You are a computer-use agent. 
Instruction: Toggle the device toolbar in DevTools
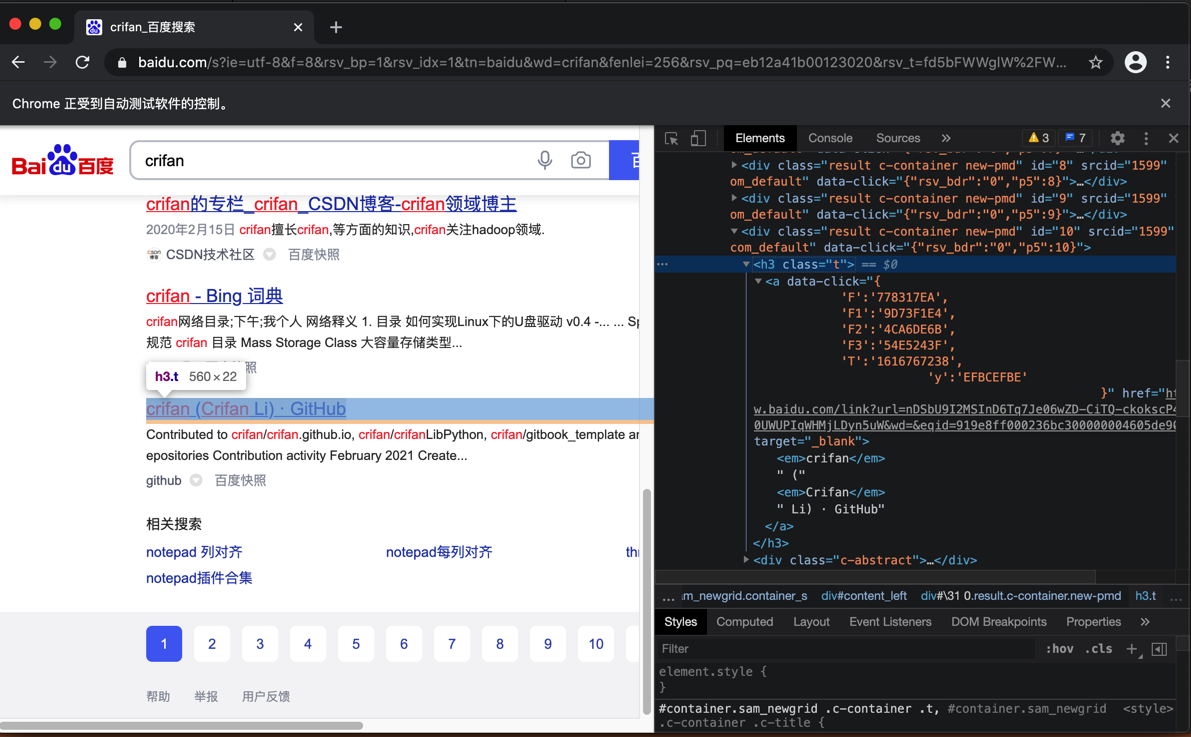point(698,138)
